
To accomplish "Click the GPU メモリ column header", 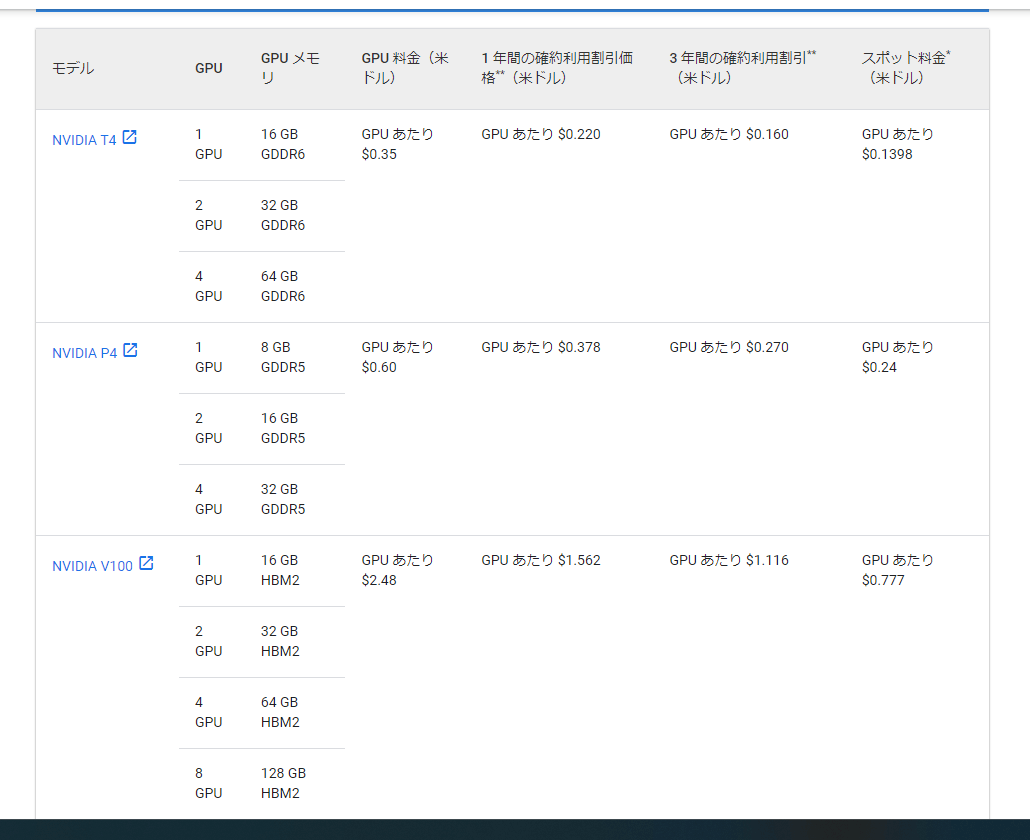I will [x=290, y=68].
